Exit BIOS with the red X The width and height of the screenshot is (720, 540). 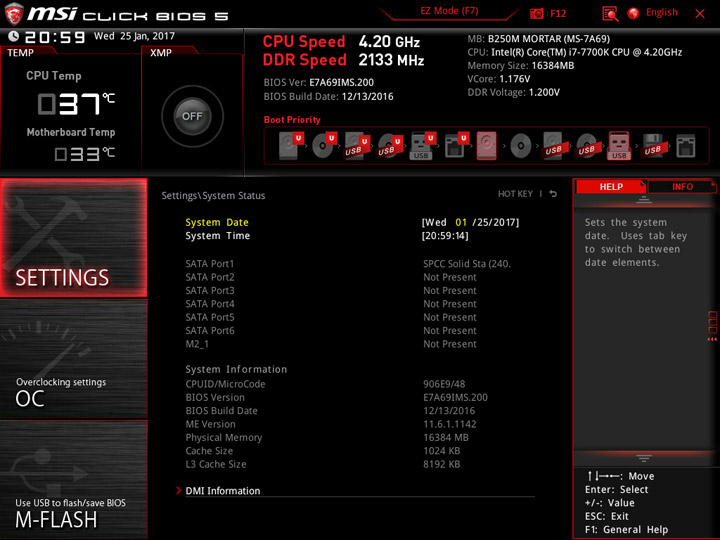pos(700,14)
